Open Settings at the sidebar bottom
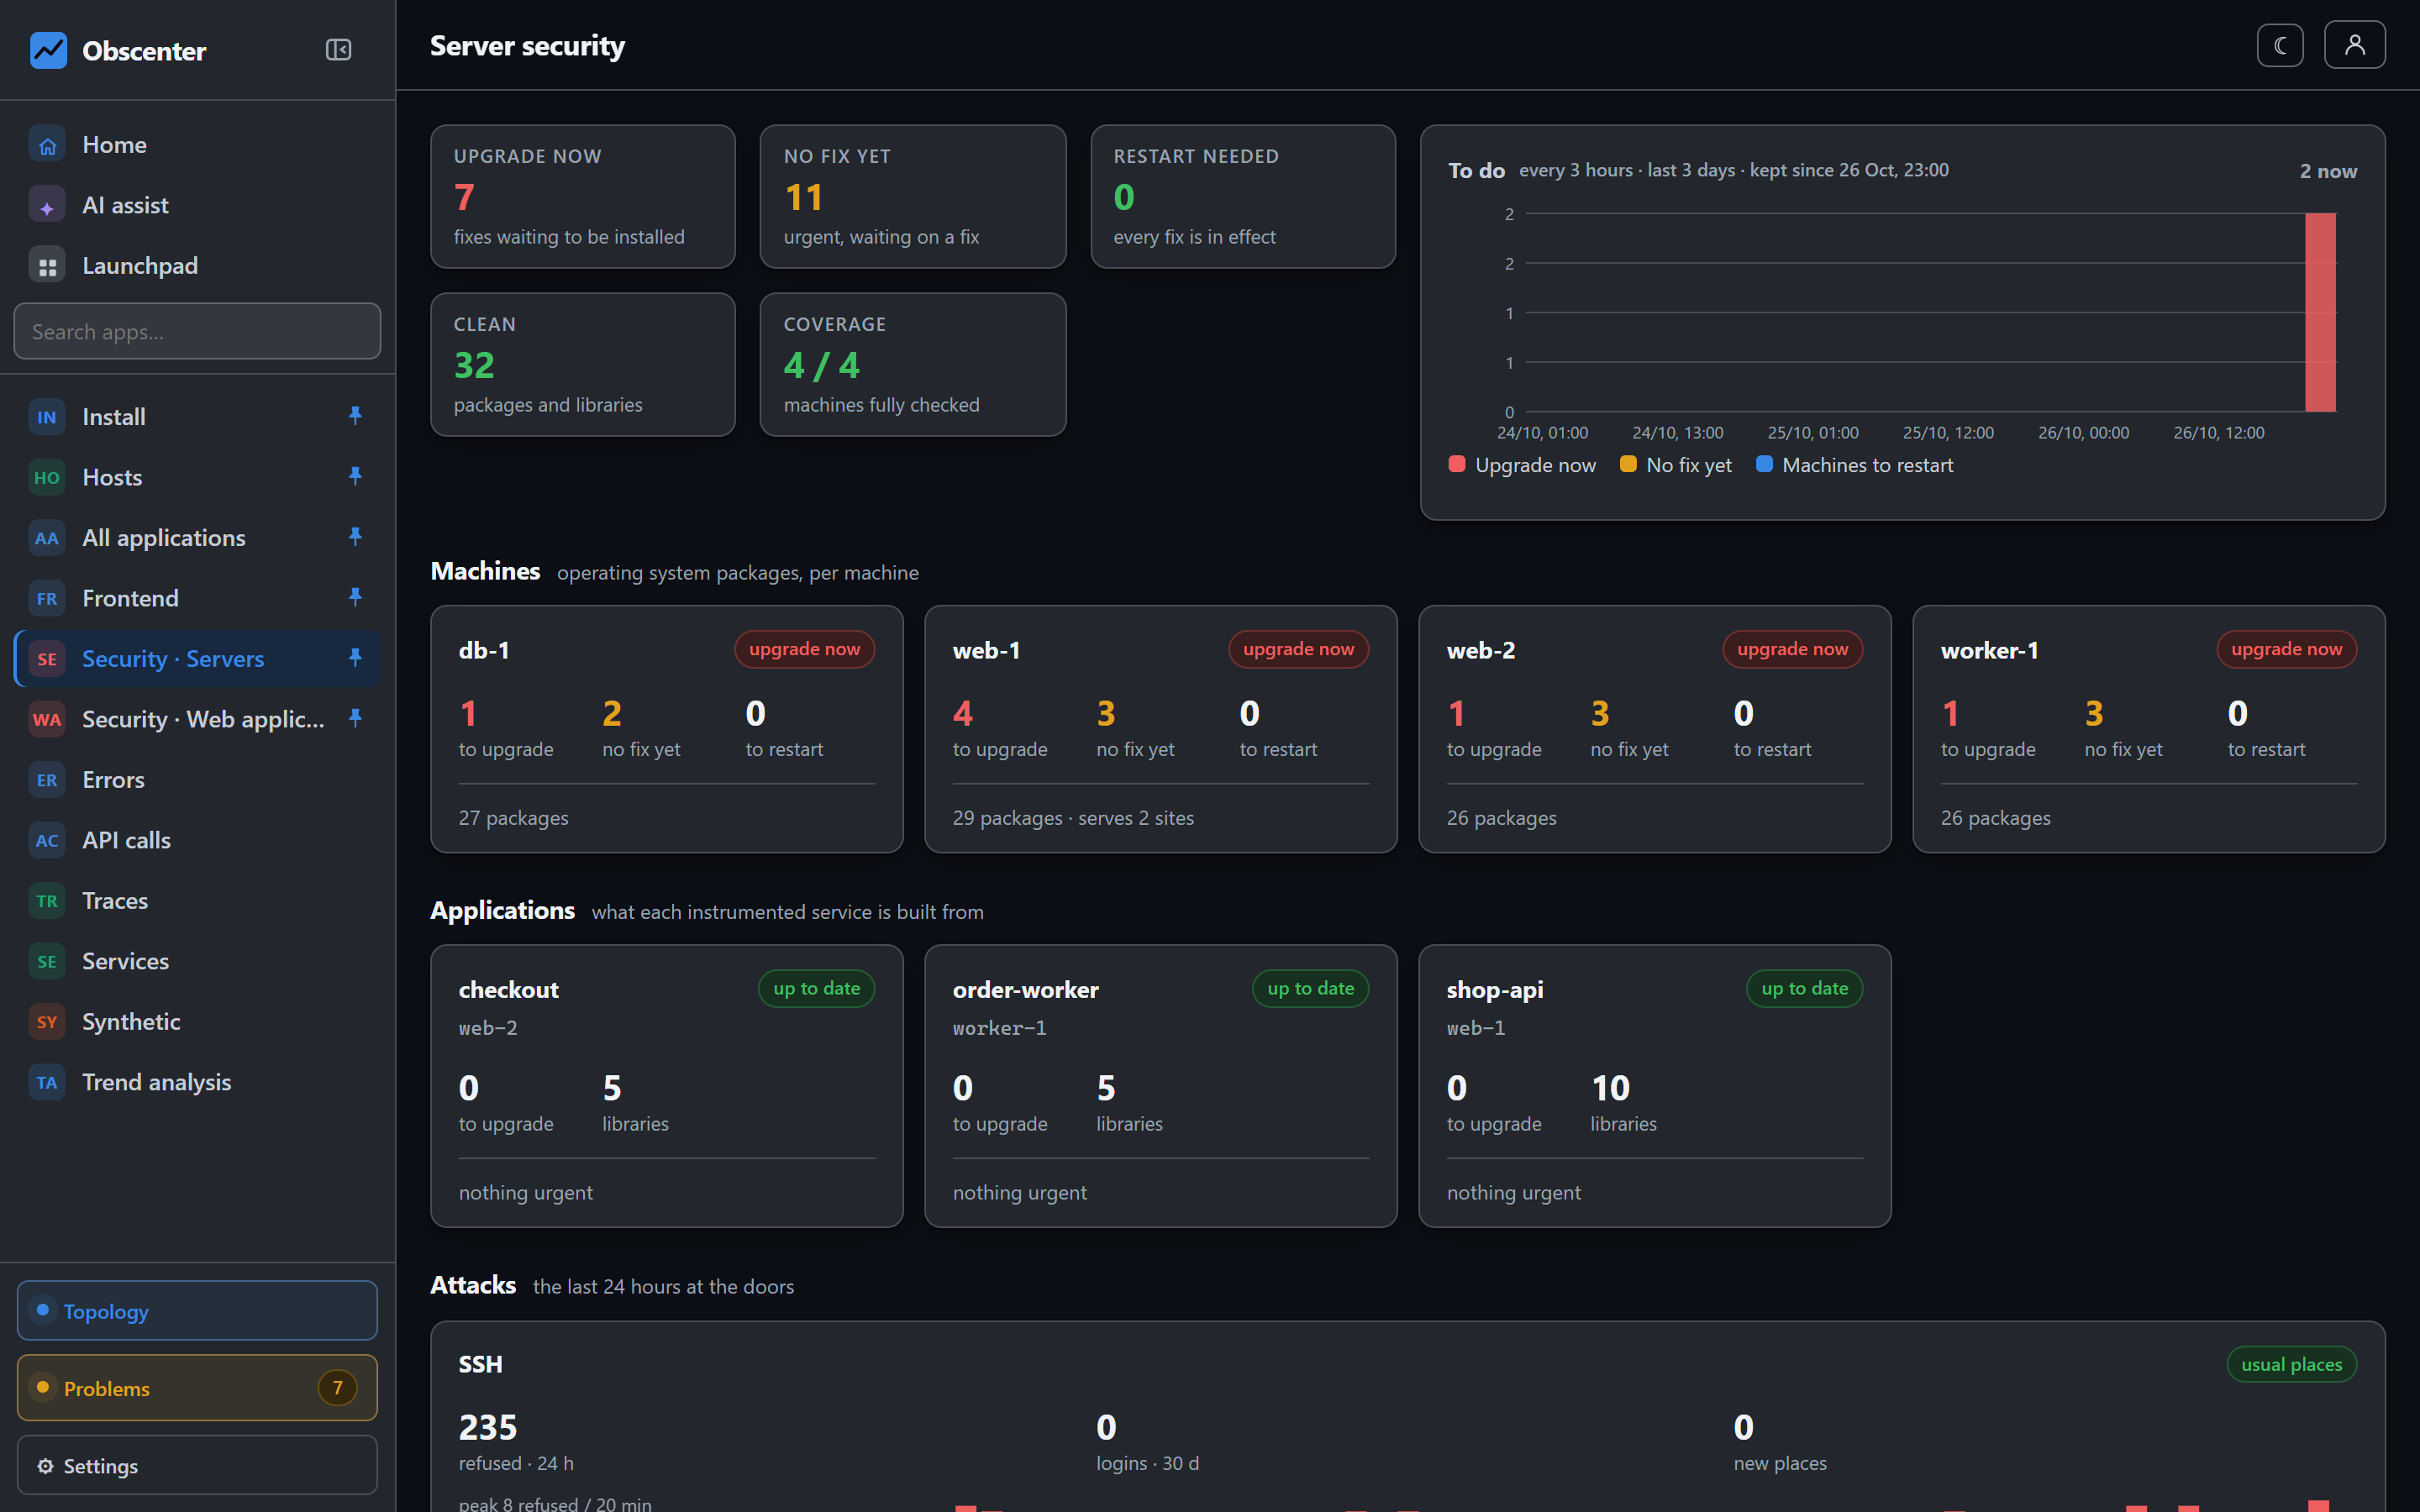Viewport: 2420px width, 1512px height. coord(197,1465)
